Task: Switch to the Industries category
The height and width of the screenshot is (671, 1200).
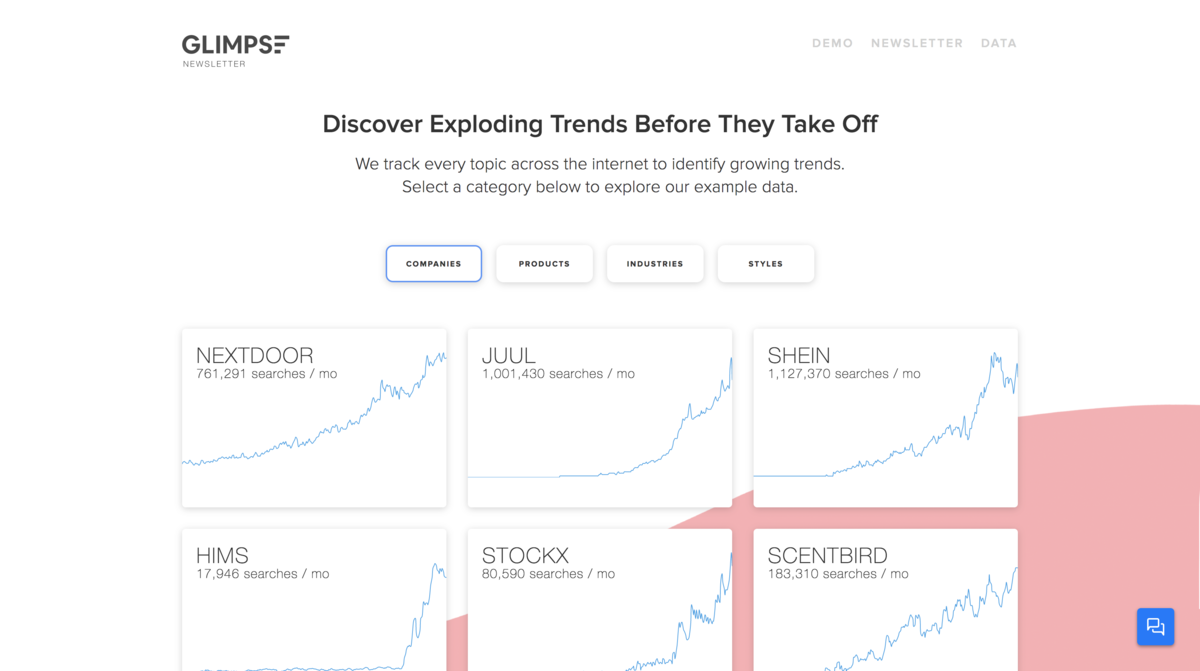Action: pos(655,264)
